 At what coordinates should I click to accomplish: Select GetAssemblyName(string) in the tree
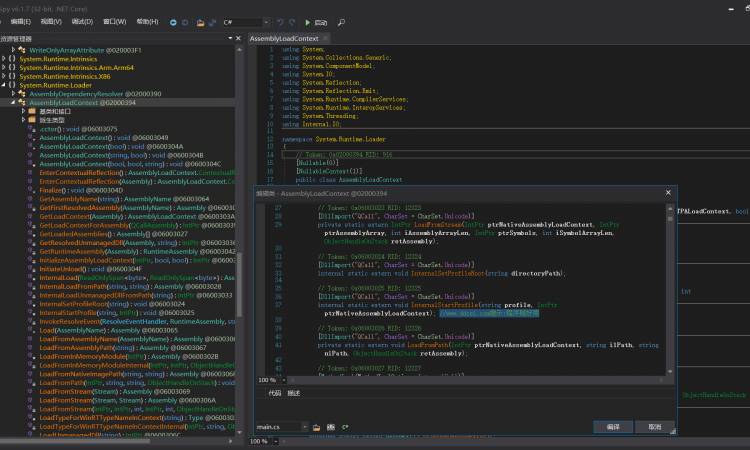coord(124,199)
